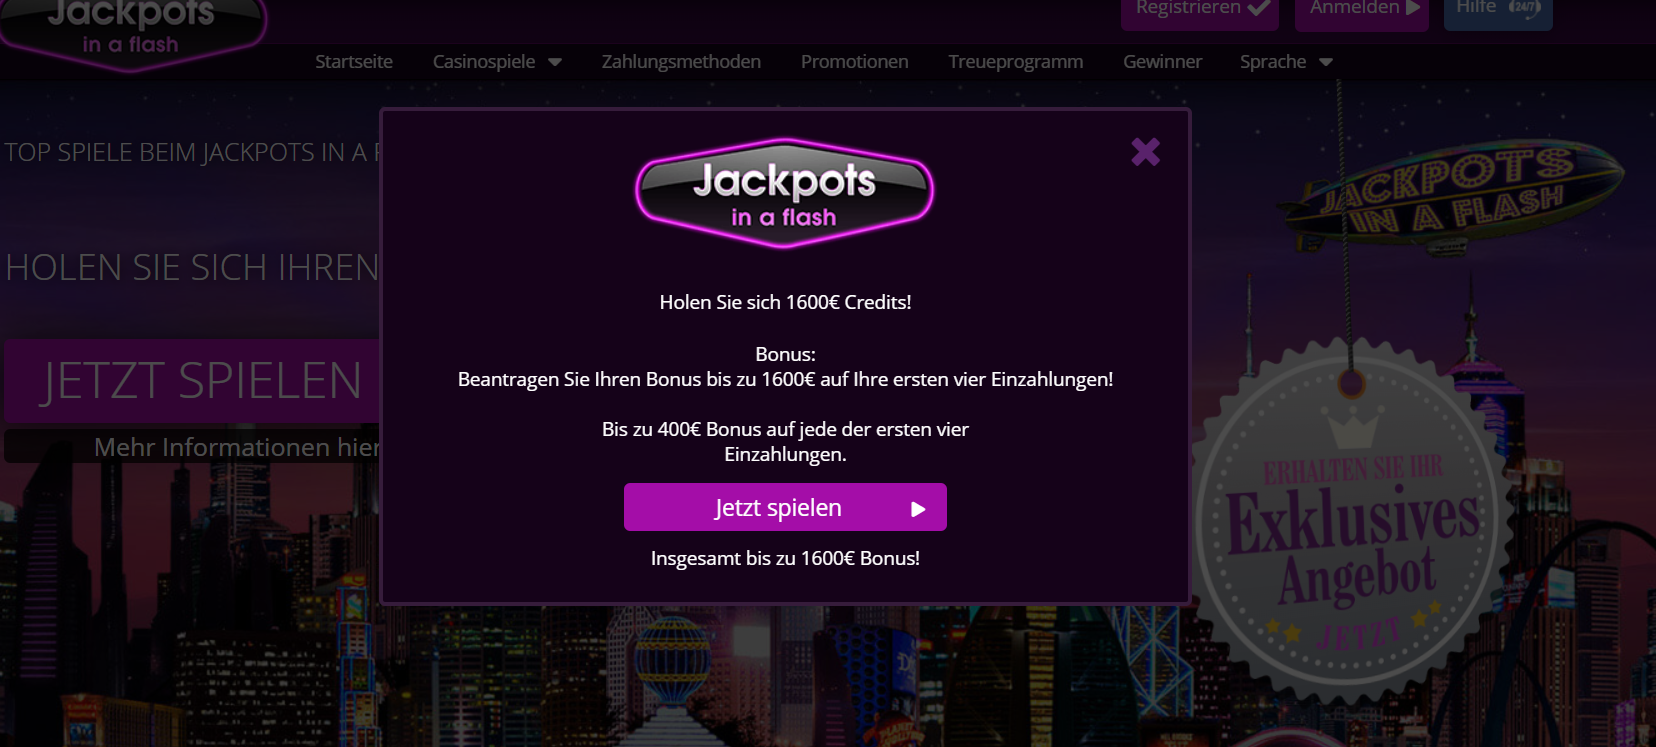The image size is (1656, 747).
Task: Expand the Casinospiele dropdown arrow
Action: coord(555,62)
